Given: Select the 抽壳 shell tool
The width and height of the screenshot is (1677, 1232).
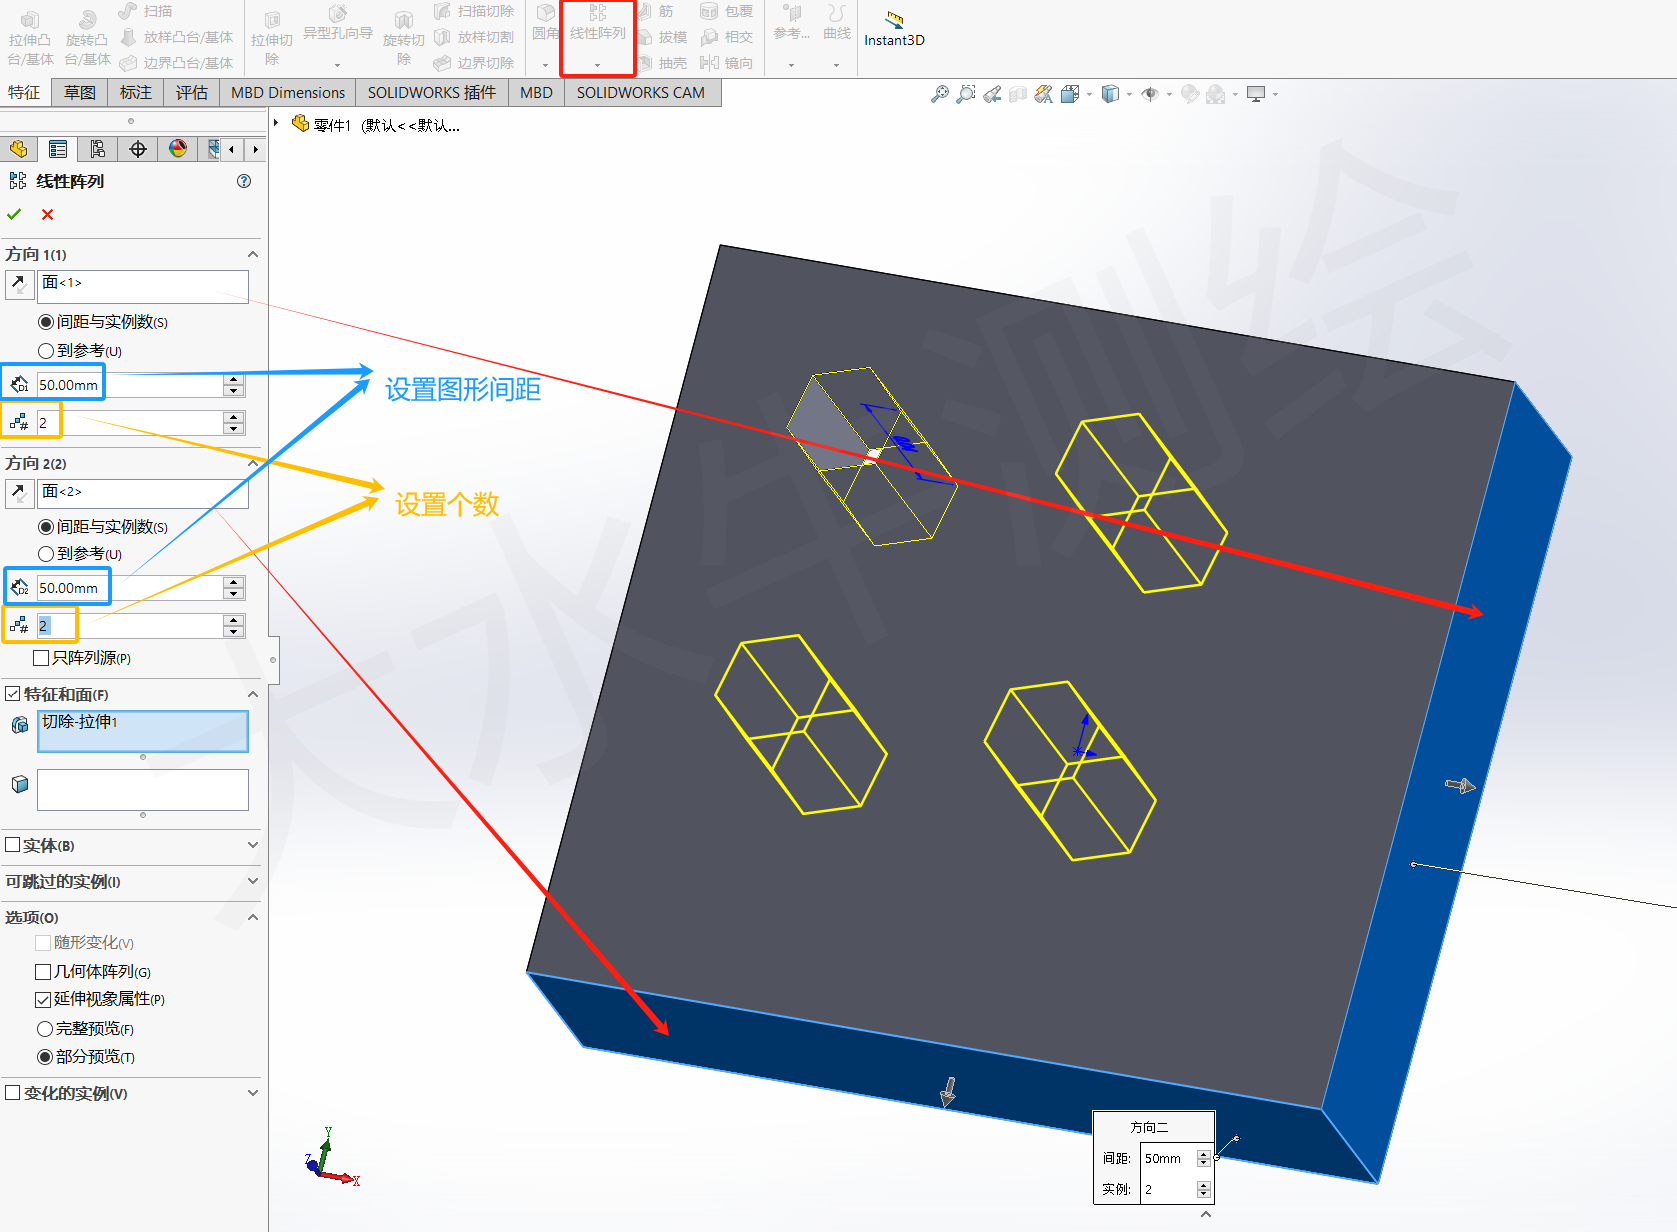Looking at the screenshot, I should 666,62.
